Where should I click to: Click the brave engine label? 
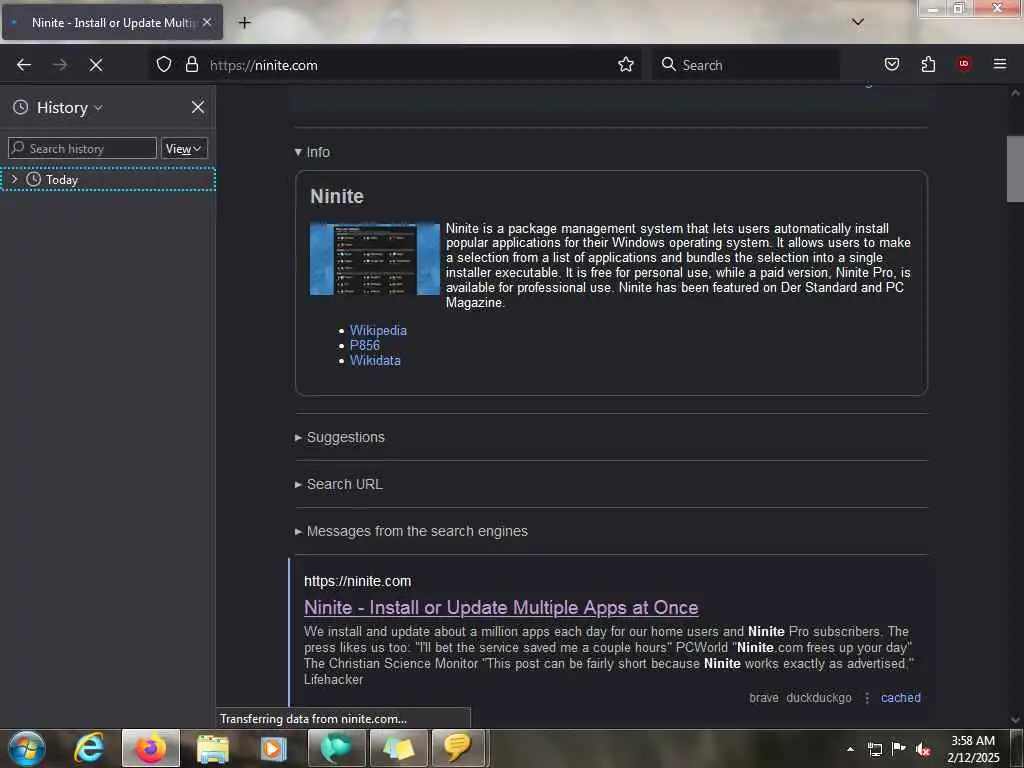click(763, 697)
